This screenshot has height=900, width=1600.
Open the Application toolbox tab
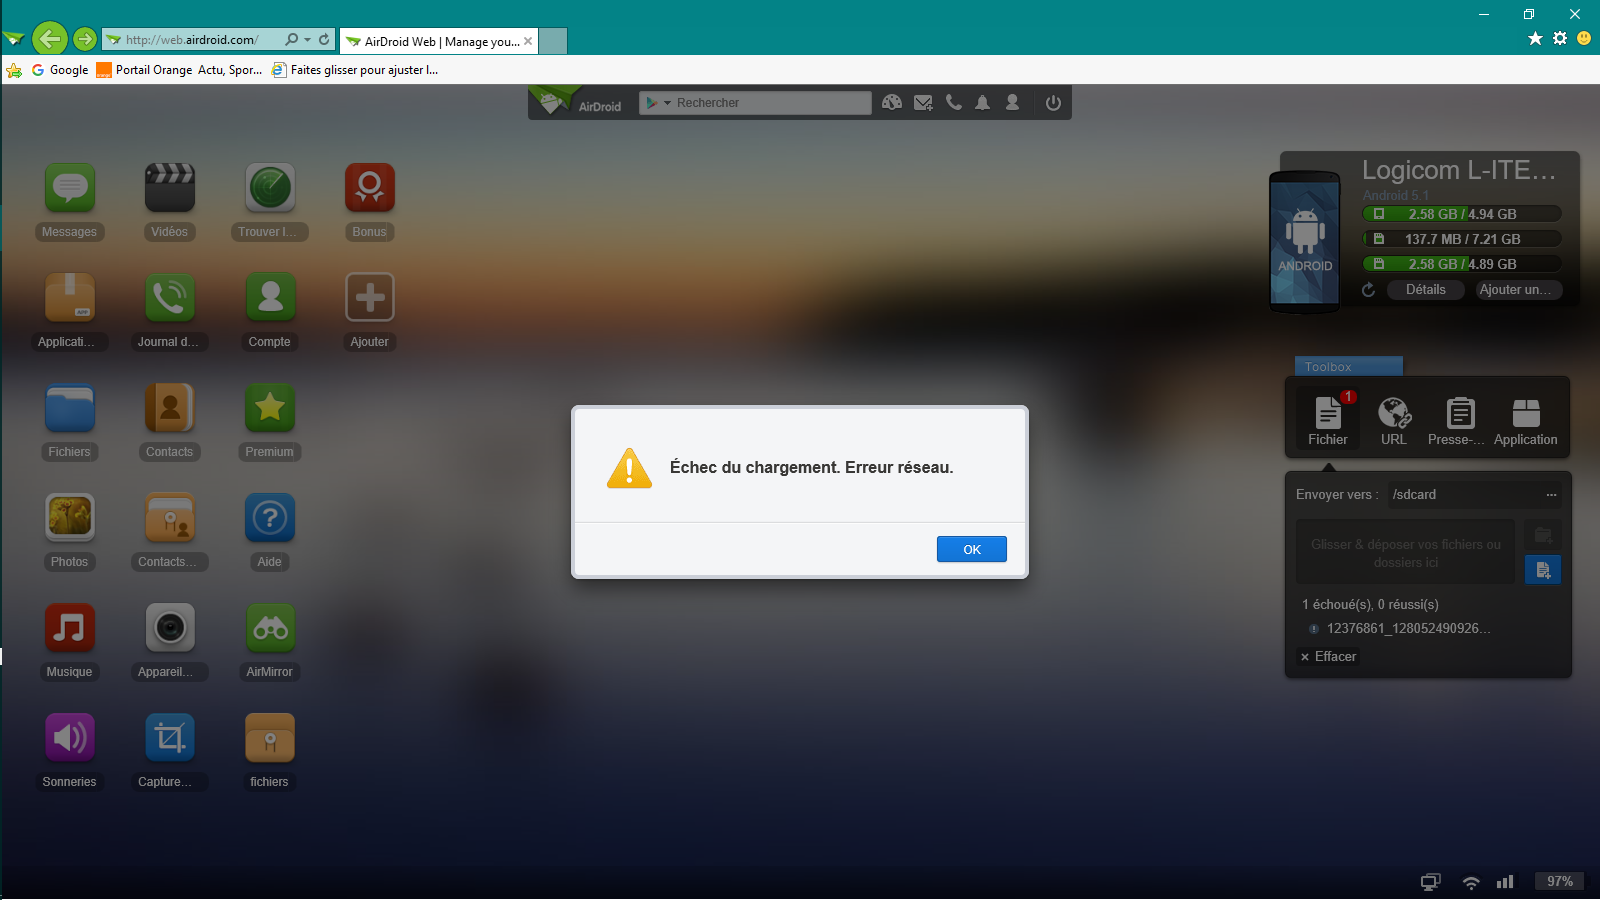(x=1525, y=420)
